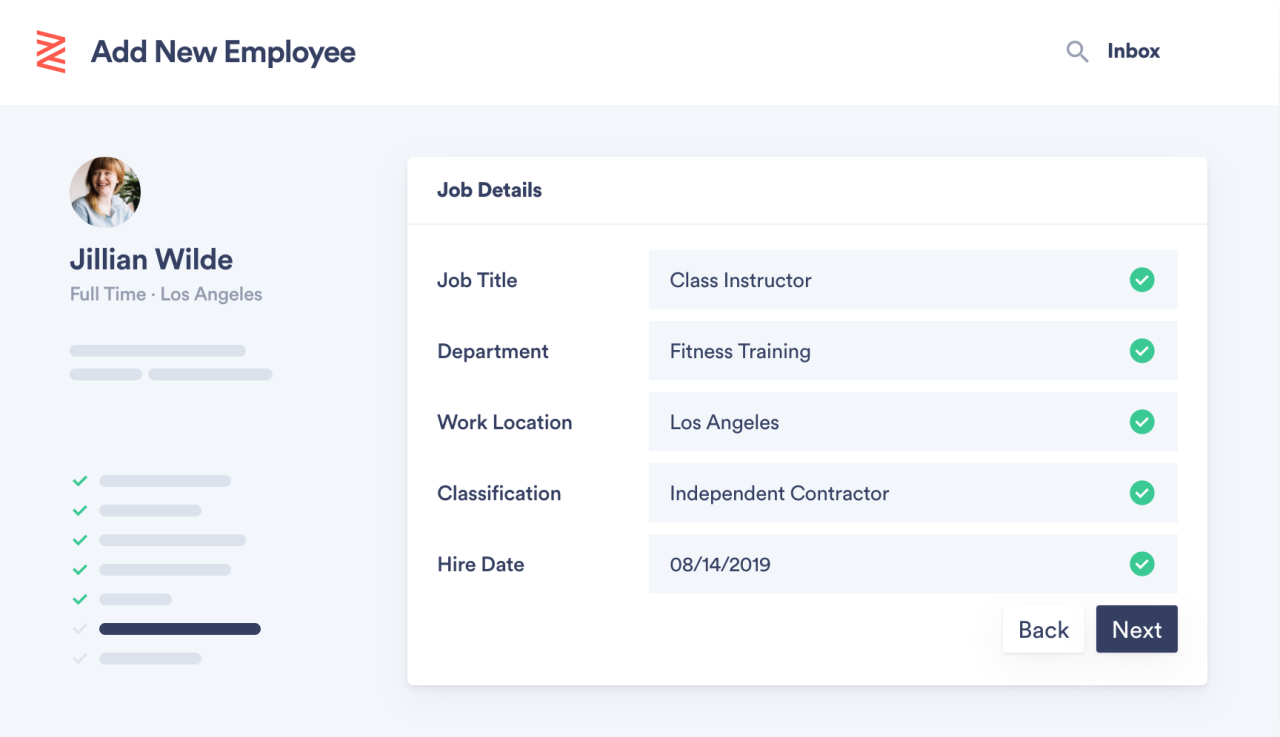Click the green checkmark beside Independent Contractor

[x=1142, y=493]
